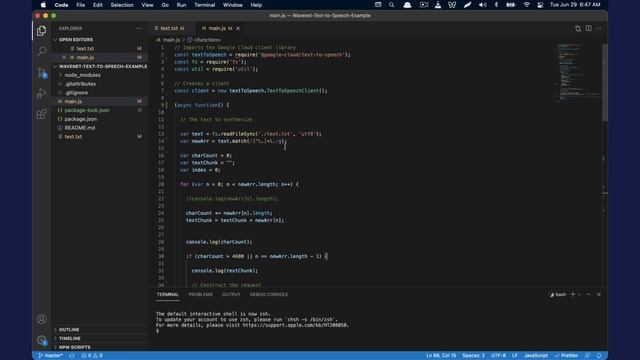Open the Extensions view
Screen dimensions: 640x360
41,114
